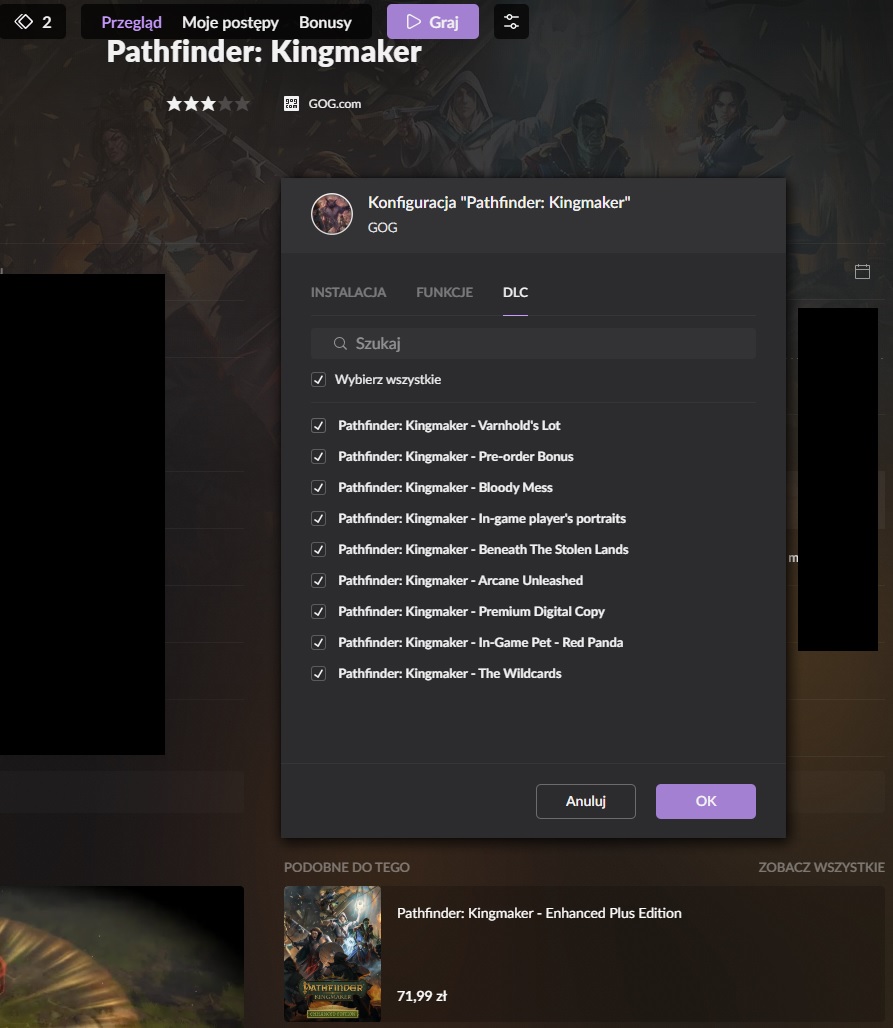Uncheck the Varnhold's Lot DLC checkbox
This screenshot has width=893, height=1028.
[319, 425]
